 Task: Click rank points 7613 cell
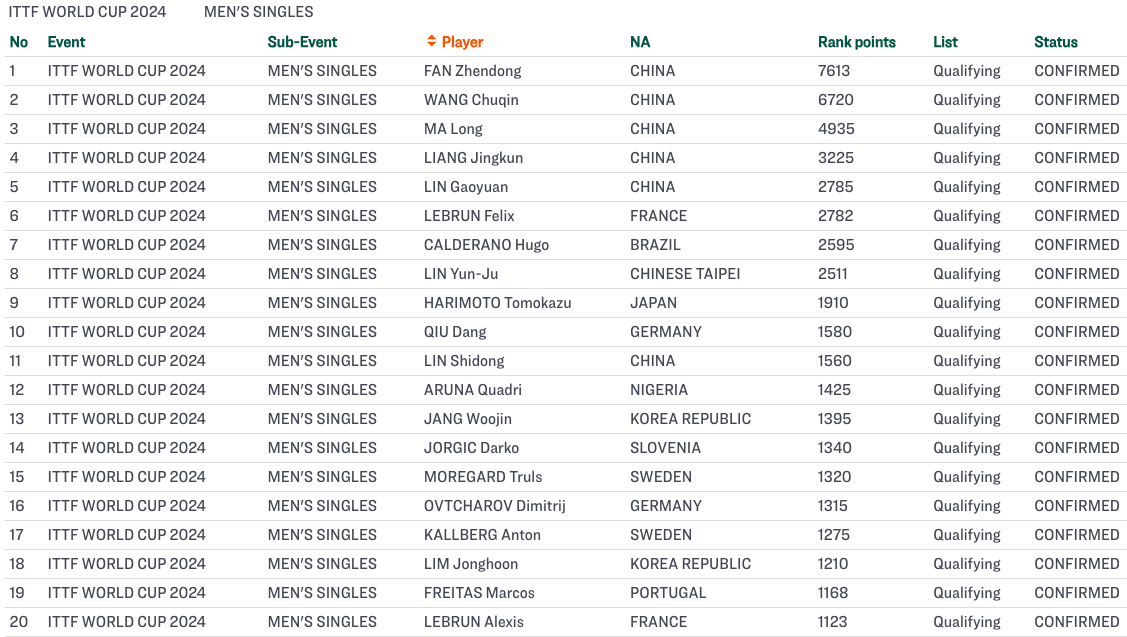[834, 71]
